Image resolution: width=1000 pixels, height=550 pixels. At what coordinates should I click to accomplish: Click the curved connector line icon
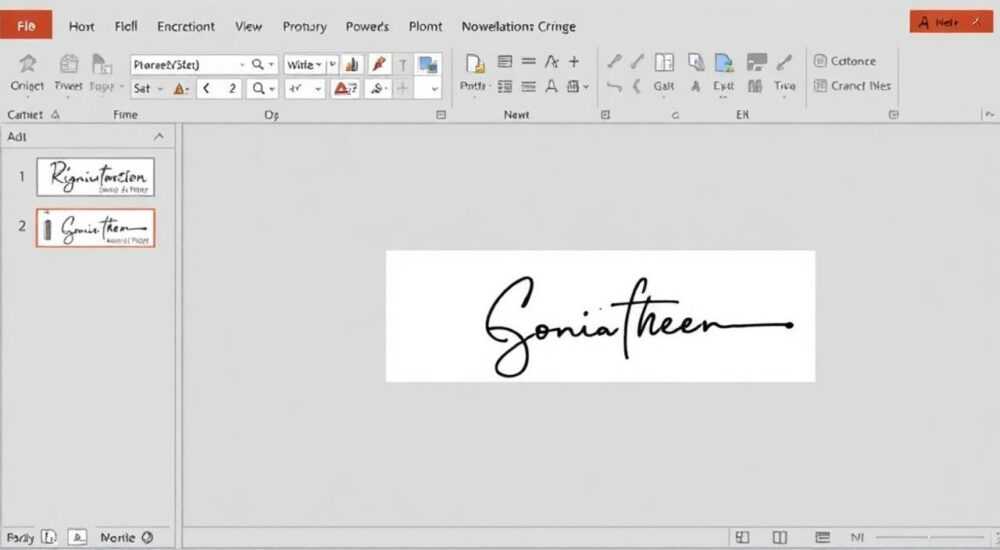pyautogui.click(x=614, y=86)
